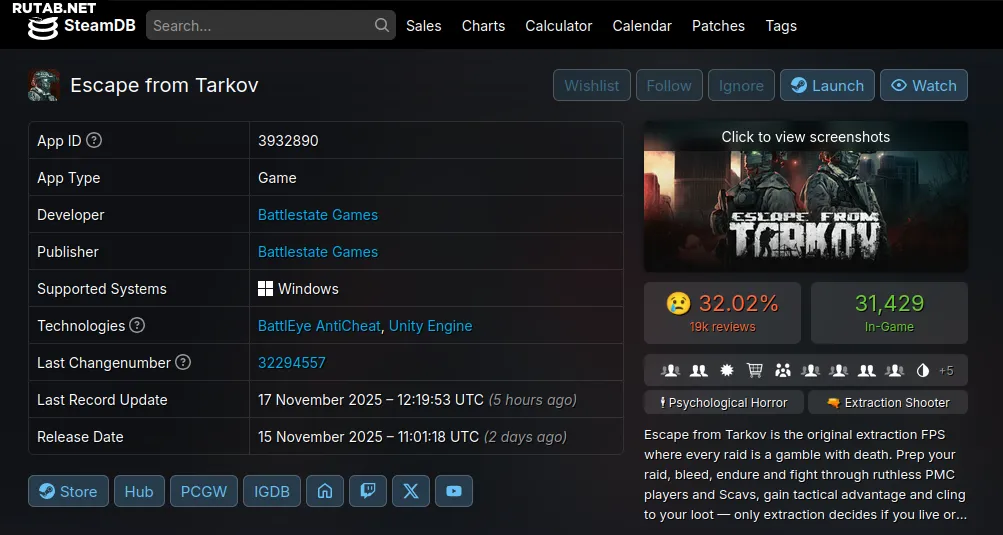Toggle Follow for this game
1003x535 pixels.
click(669, 85)
